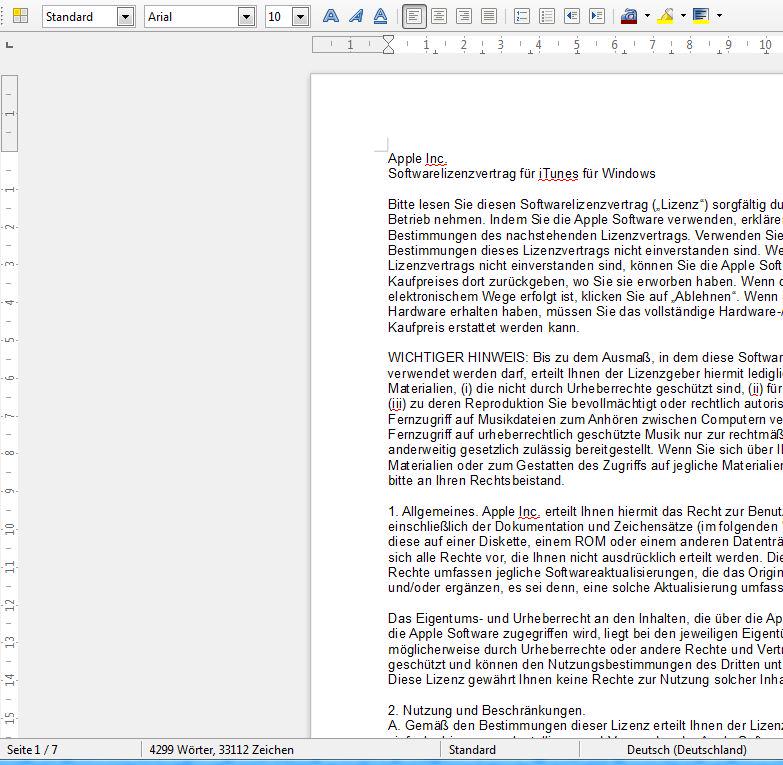Screen dimensions: 783x765
Task: Click the text 'WICHTIGER HINWEIS:'
Action: (458, 358)
